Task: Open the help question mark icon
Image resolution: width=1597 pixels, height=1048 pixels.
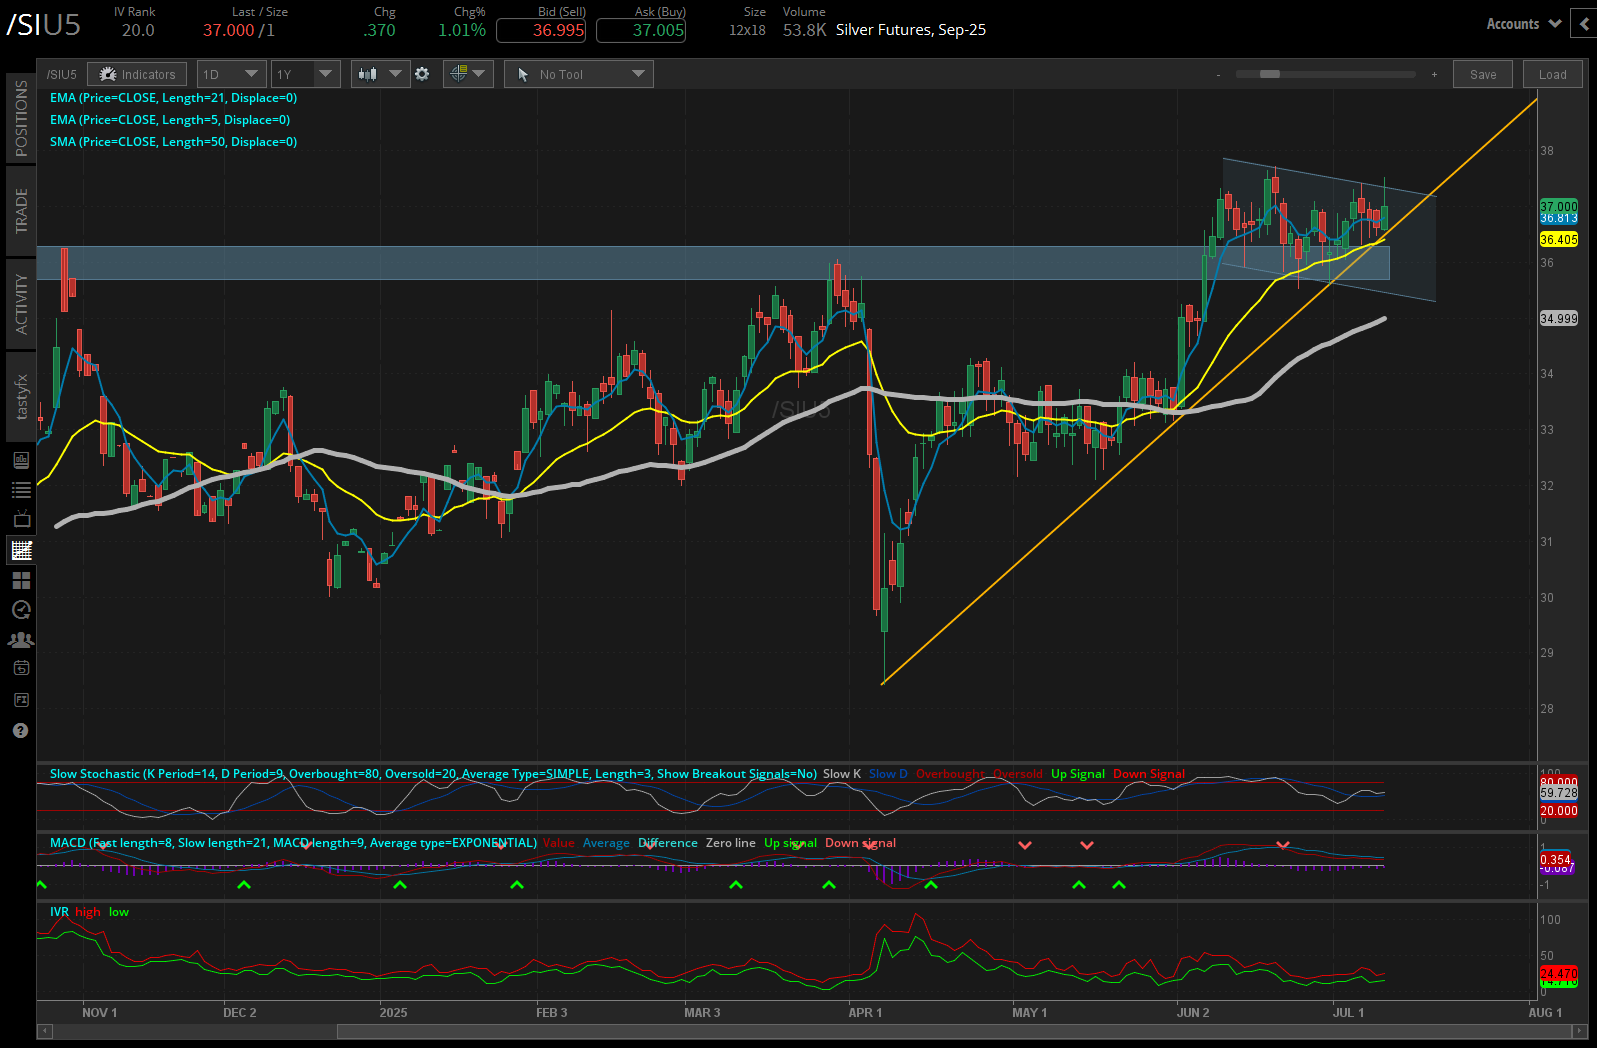Action: click(21, 731)
